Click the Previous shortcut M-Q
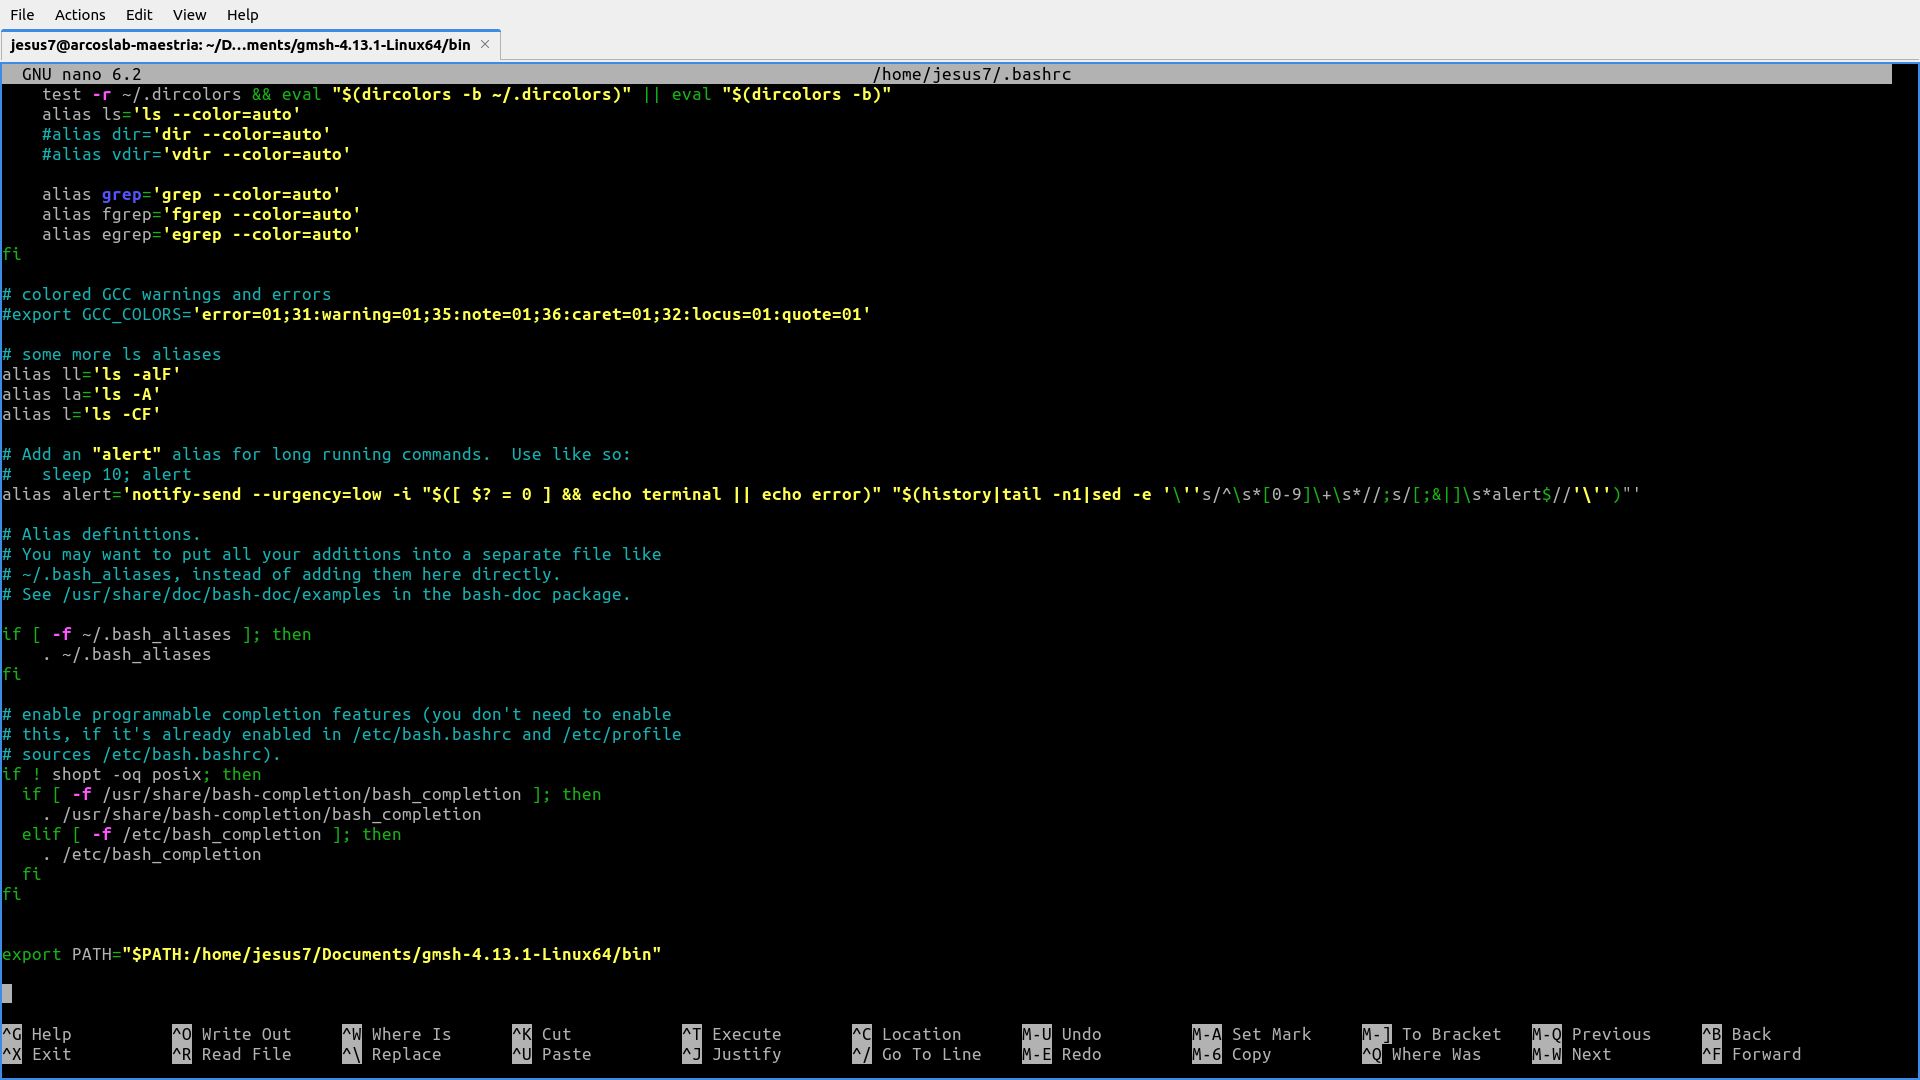Image resolution: width=1920 pixels, height=1080 pixels. pyautogui.click(x=1592, y=1034)
